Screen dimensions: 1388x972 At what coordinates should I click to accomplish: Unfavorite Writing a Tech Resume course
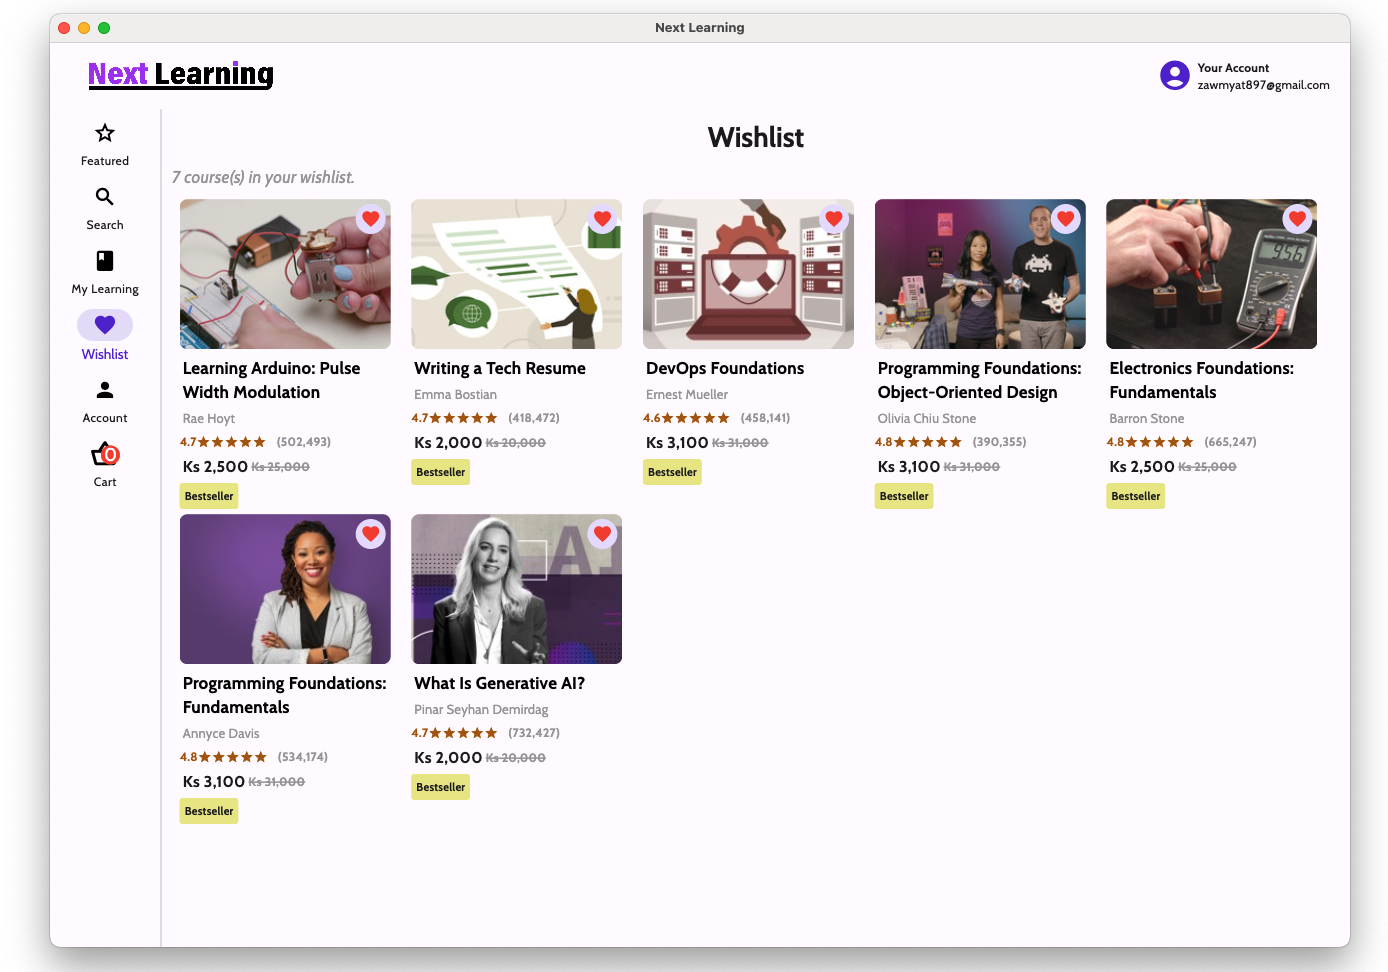point(602,219)
